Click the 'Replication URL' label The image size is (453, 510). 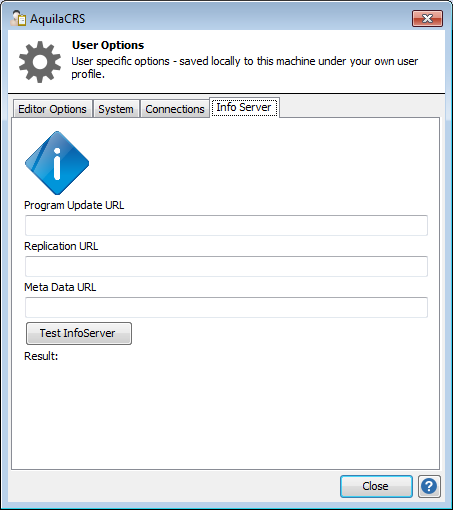(61, 246)
